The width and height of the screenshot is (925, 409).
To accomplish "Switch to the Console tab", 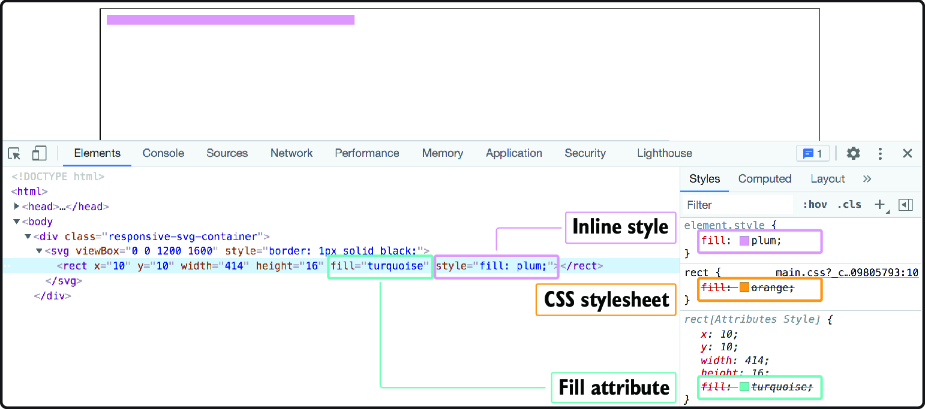I will tap(163, 153).
